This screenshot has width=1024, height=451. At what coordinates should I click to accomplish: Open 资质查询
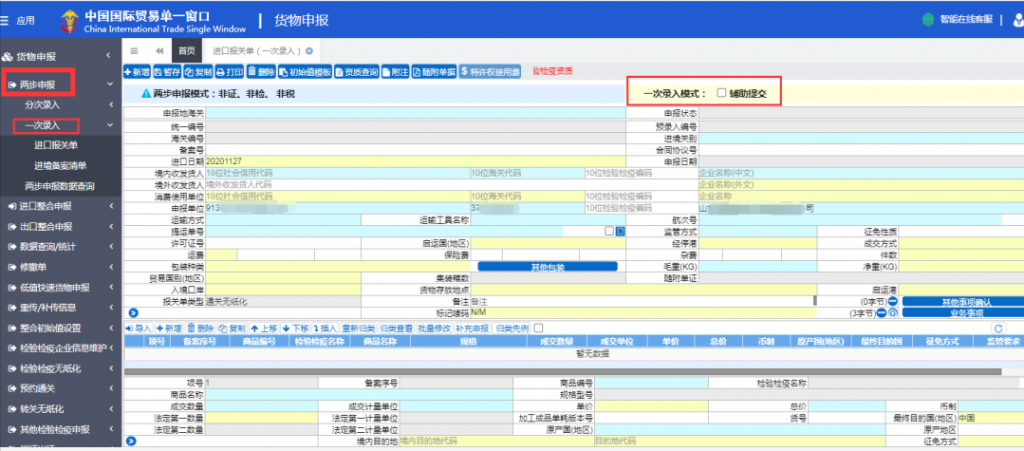coord(357,72)
